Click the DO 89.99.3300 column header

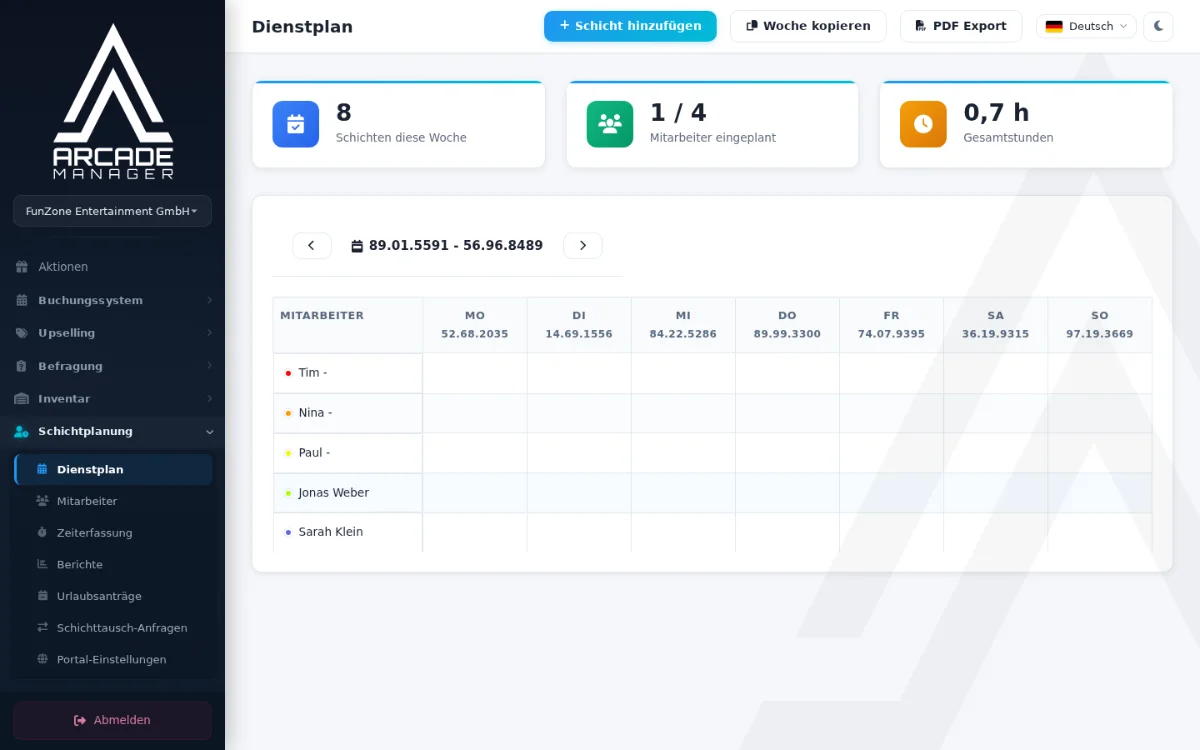pyautogui.click(x=787, y=325)
